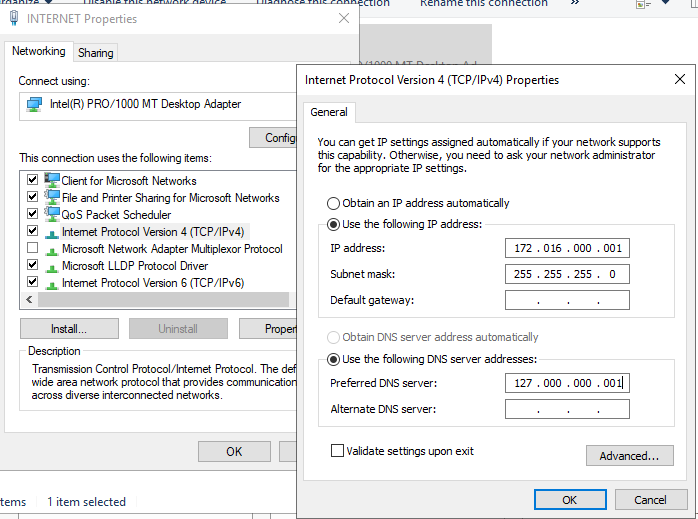Open Advanced... TCP/IP settings
This screenshot has width=698, height=519.
coord(629,456)
